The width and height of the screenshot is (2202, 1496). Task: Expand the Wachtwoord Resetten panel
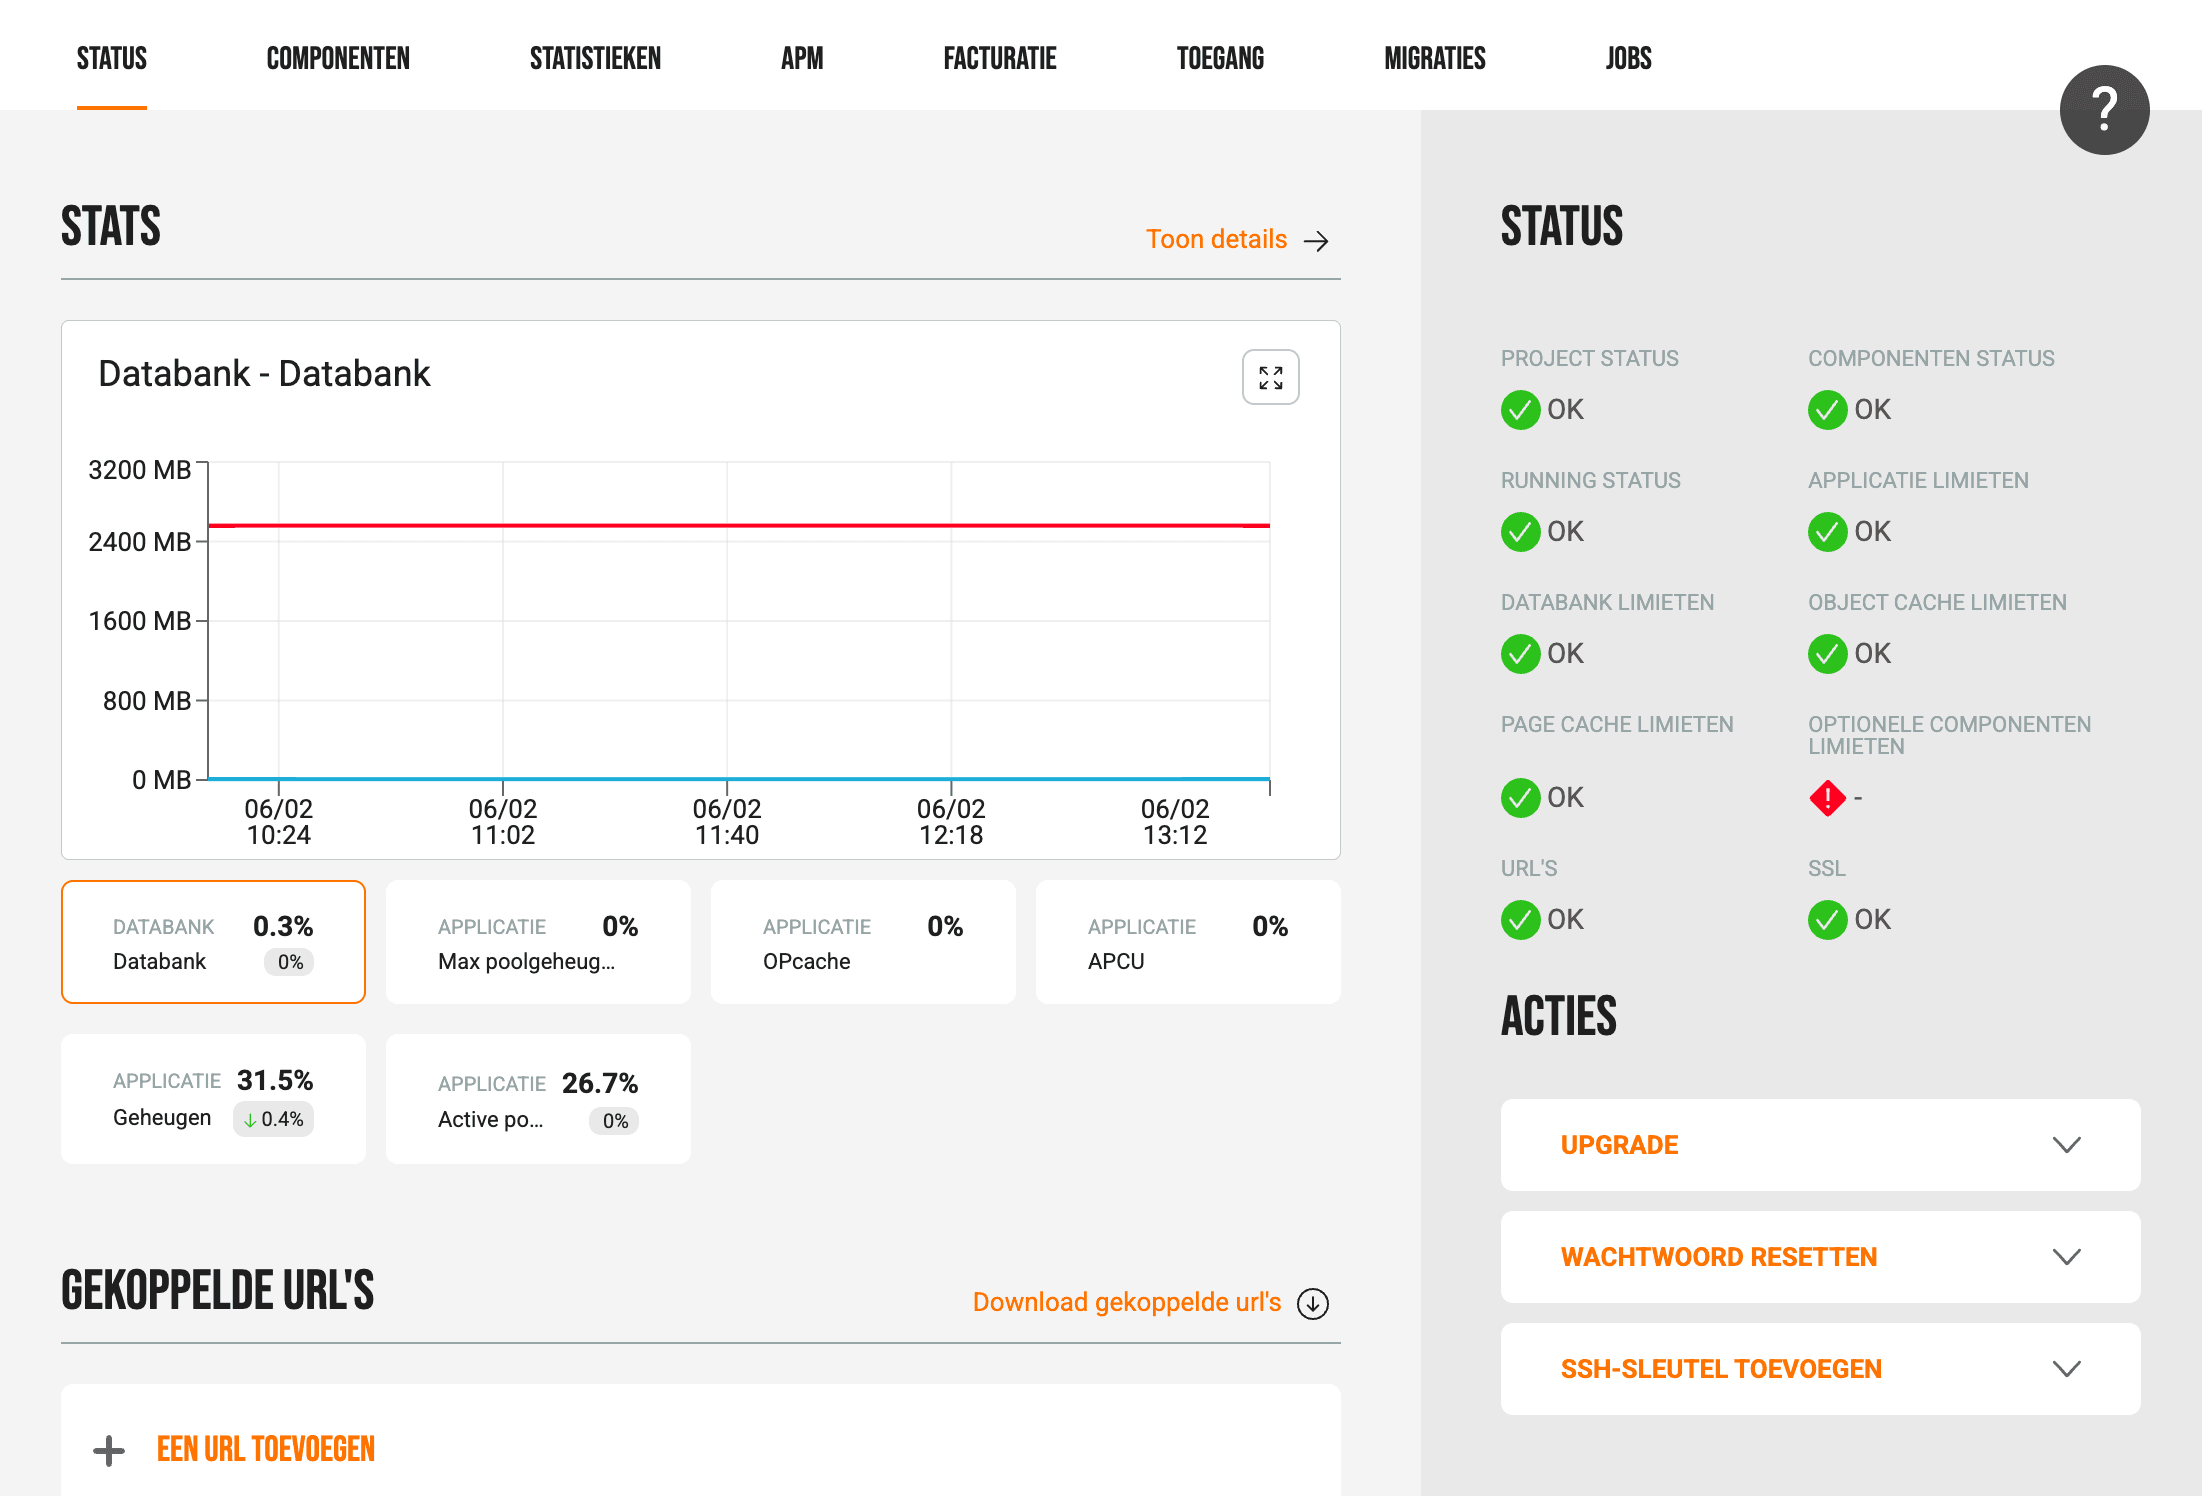click(x=1820, y=1257)
